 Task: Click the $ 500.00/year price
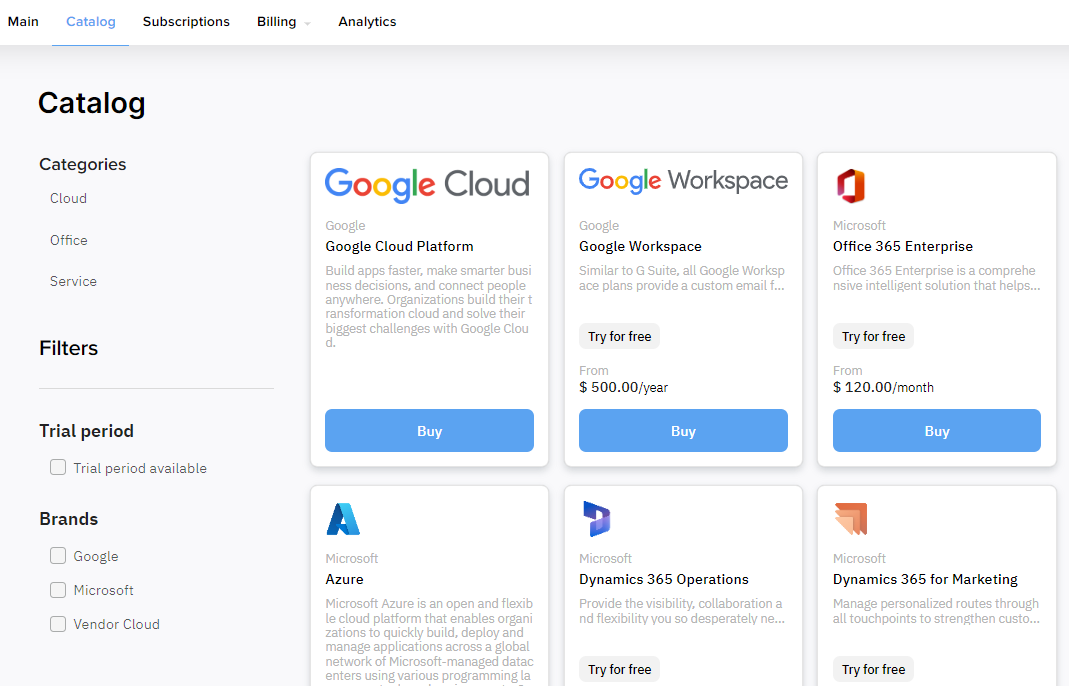(623, 387)
